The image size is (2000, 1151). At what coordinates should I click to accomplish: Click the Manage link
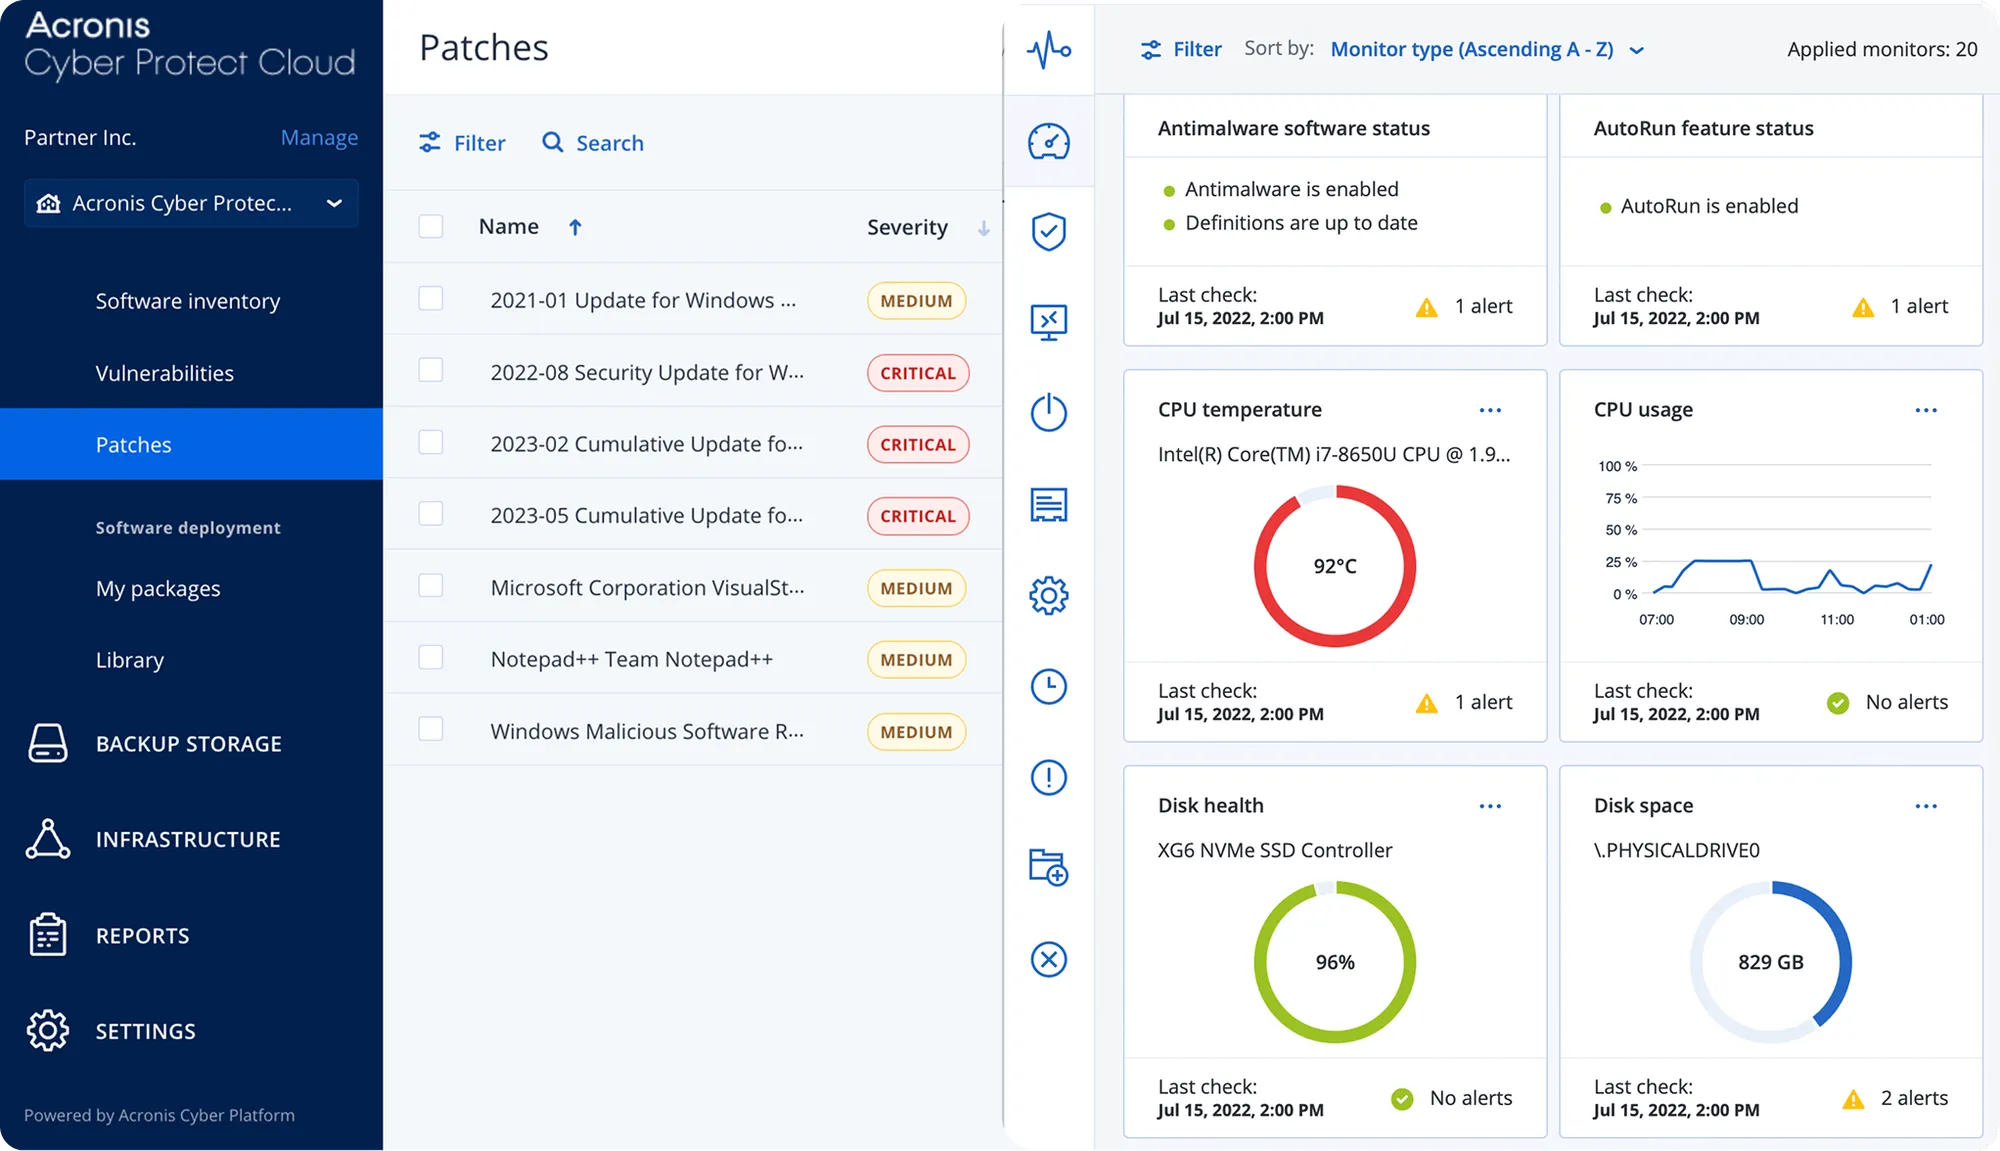point(319,137)
